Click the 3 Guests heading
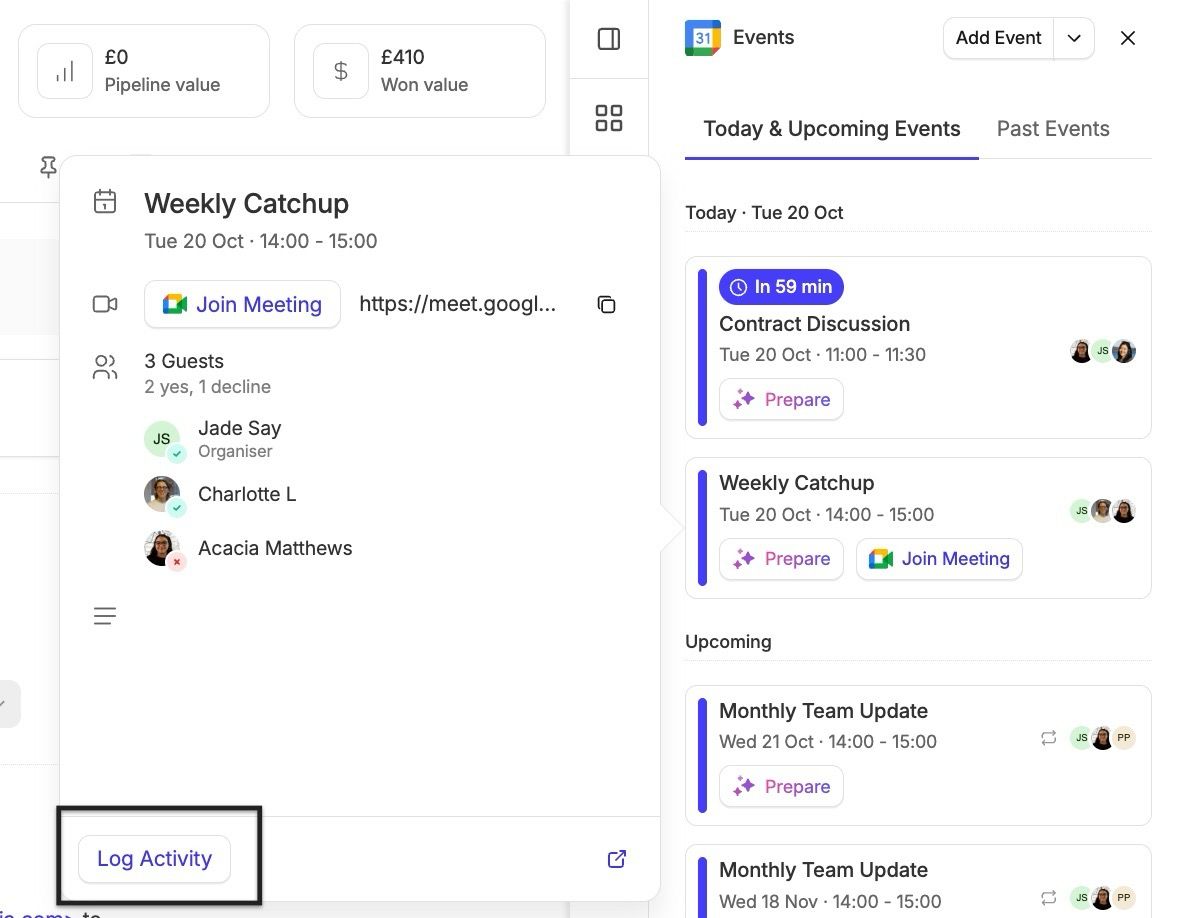The width and height of the screenshot is (1178, 918). point(184,361)
